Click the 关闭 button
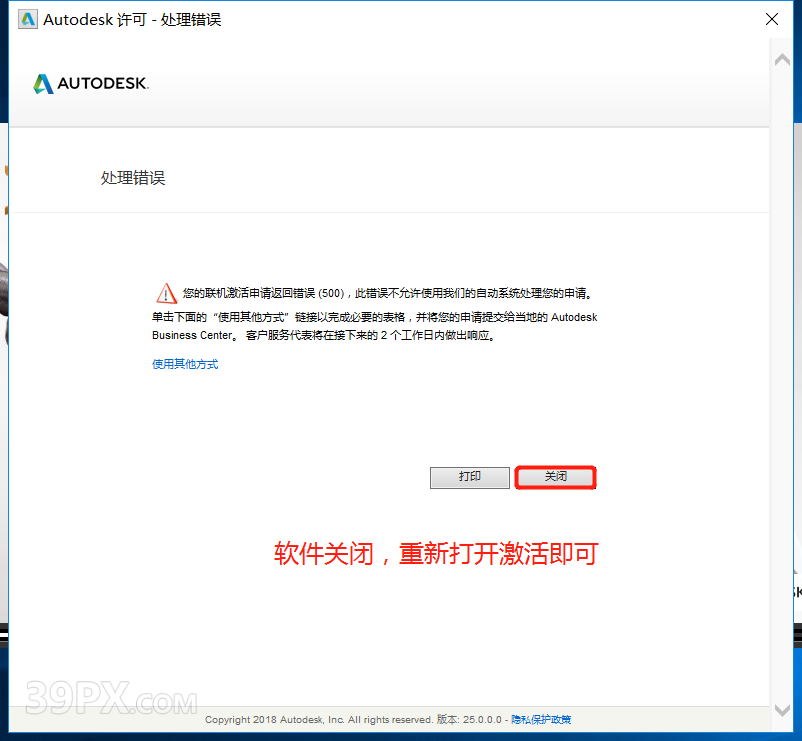Viewport: 802px width, 741px height. tap(555, 477)
